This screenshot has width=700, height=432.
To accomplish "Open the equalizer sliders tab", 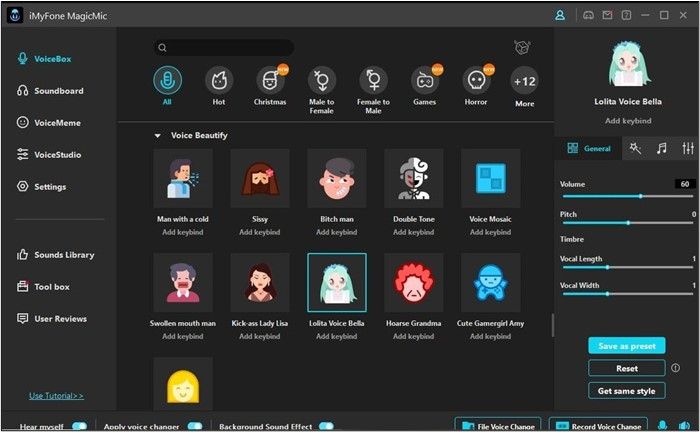I will 687,148.
